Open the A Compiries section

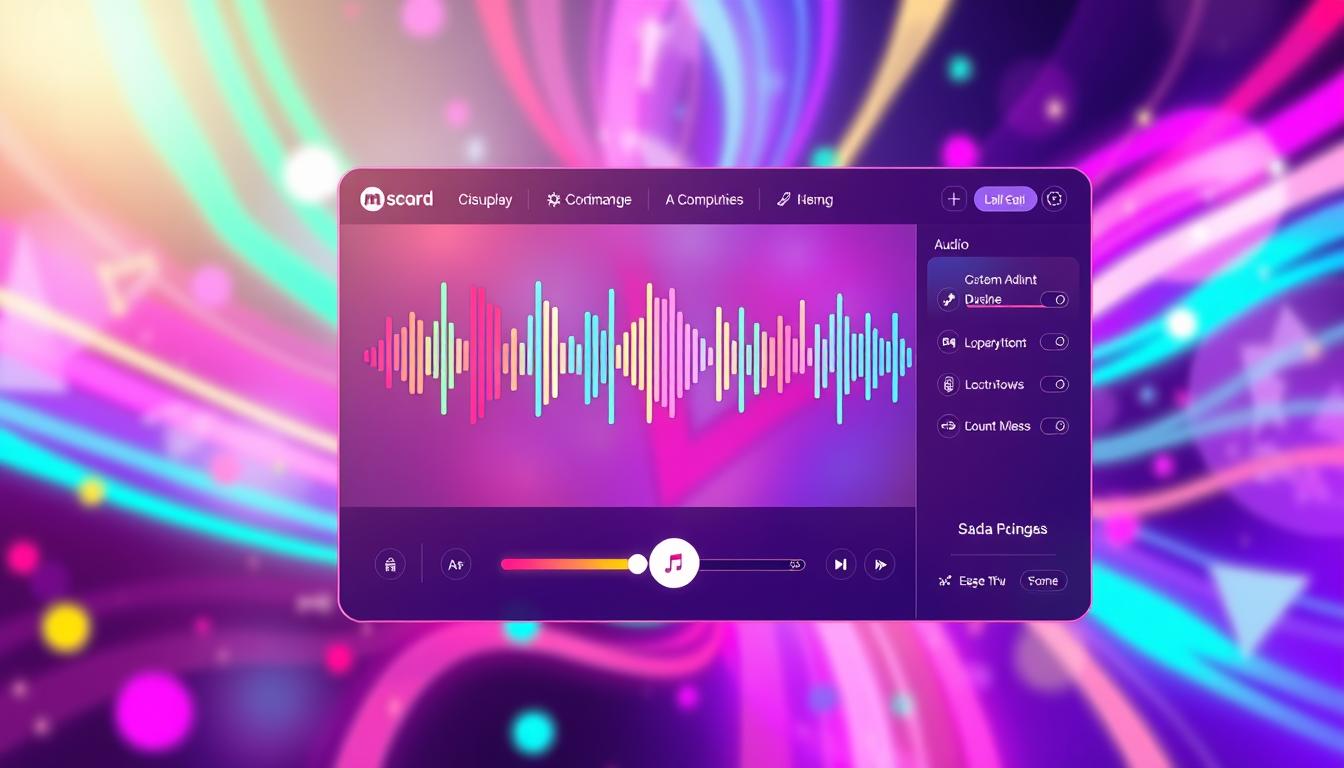coord(704,199)
